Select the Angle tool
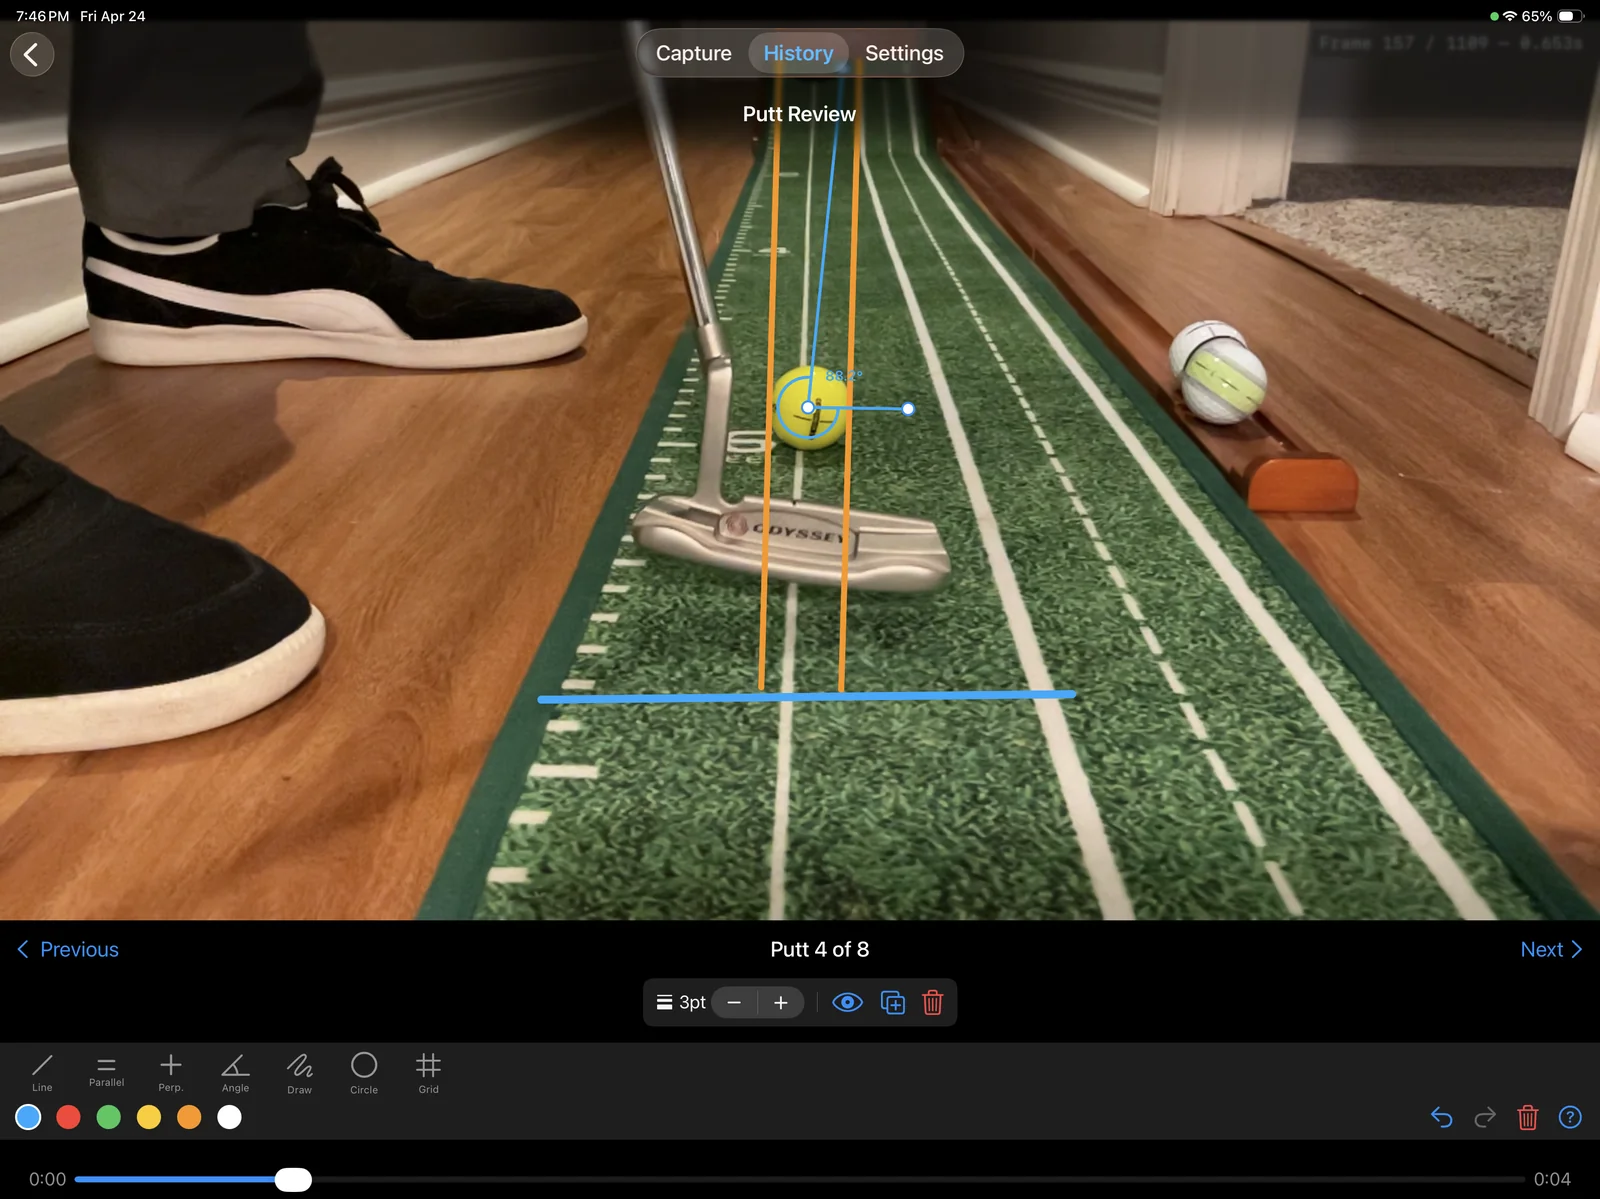The height and width of the screenshot is (1199, 1600). [x=234, y=1073]
